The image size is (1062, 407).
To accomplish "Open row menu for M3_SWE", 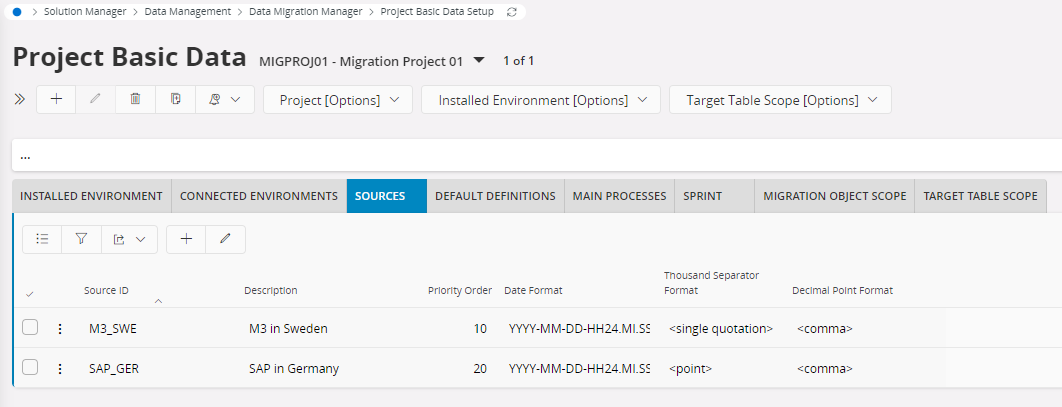I will click(60, 328).
